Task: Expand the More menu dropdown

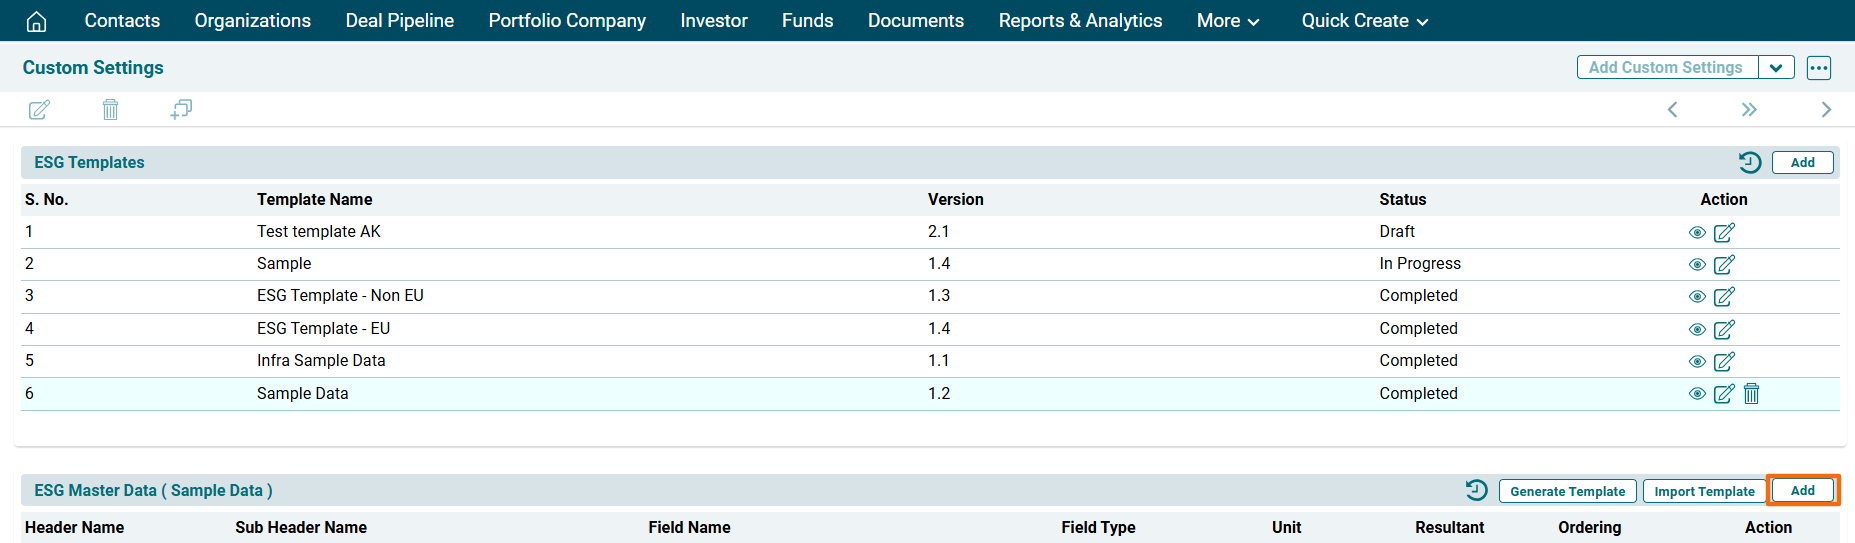Action: click(x=1227, y=21)
